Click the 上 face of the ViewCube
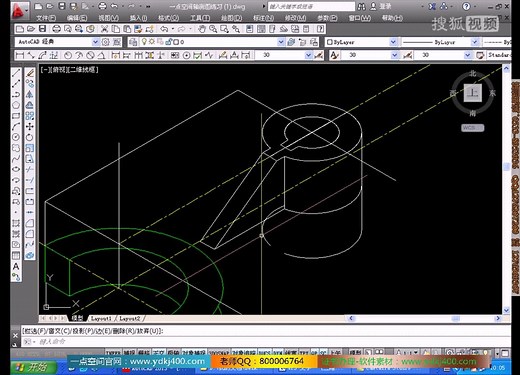Screen dimensions: 520x375 click(x=473, y=93)
